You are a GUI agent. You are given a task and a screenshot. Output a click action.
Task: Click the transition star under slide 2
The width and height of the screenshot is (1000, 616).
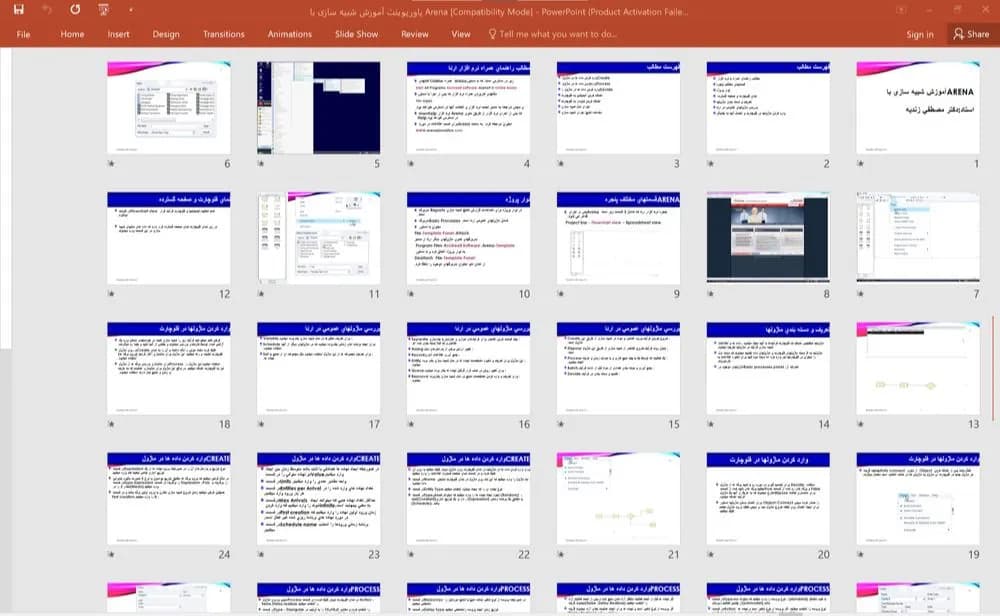click(710, 164)
